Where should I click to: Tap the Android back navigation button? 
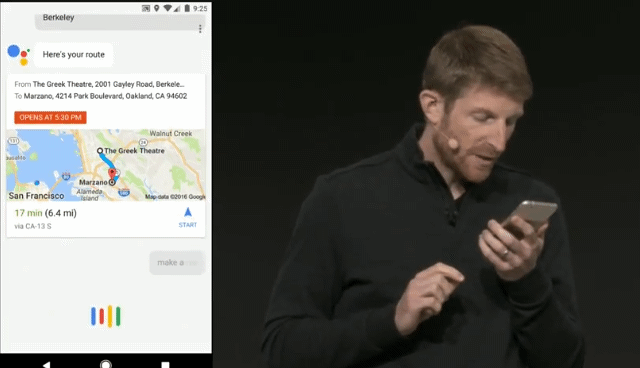[47, 364]
